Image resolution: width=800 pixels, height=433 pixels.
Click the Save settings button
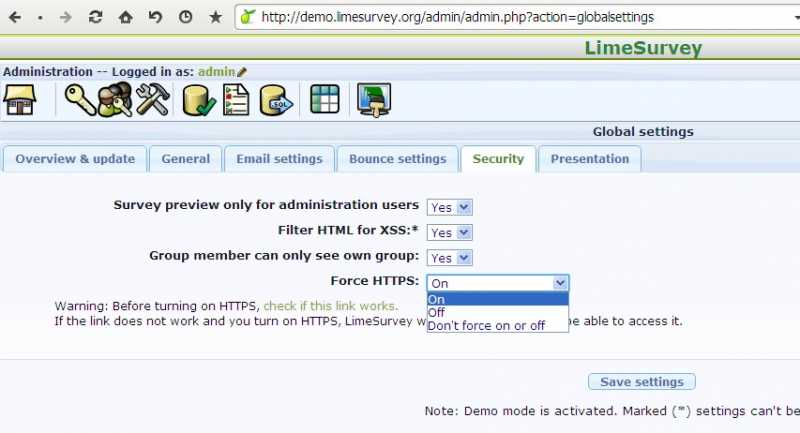tap(641, 381)
